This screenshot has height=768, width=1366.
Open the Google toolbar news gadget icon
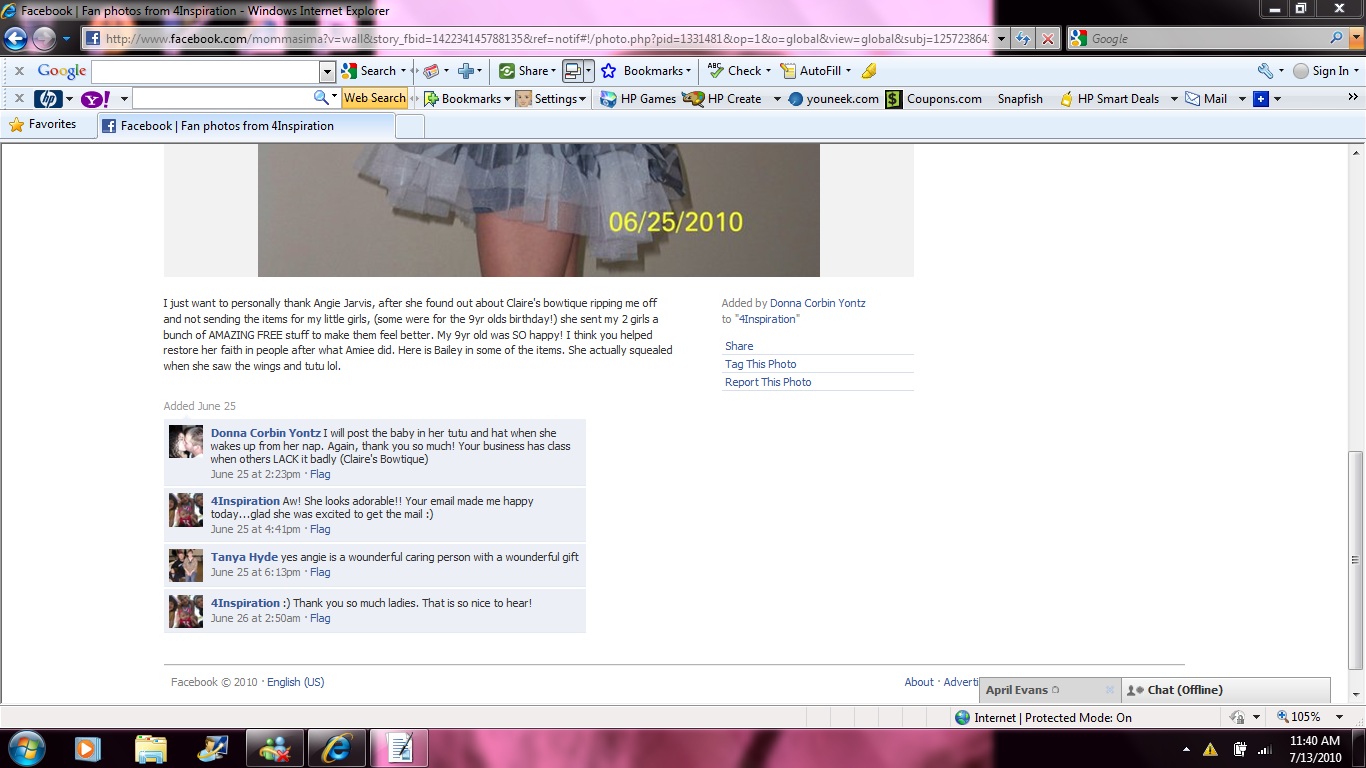(x=432, y=71)
